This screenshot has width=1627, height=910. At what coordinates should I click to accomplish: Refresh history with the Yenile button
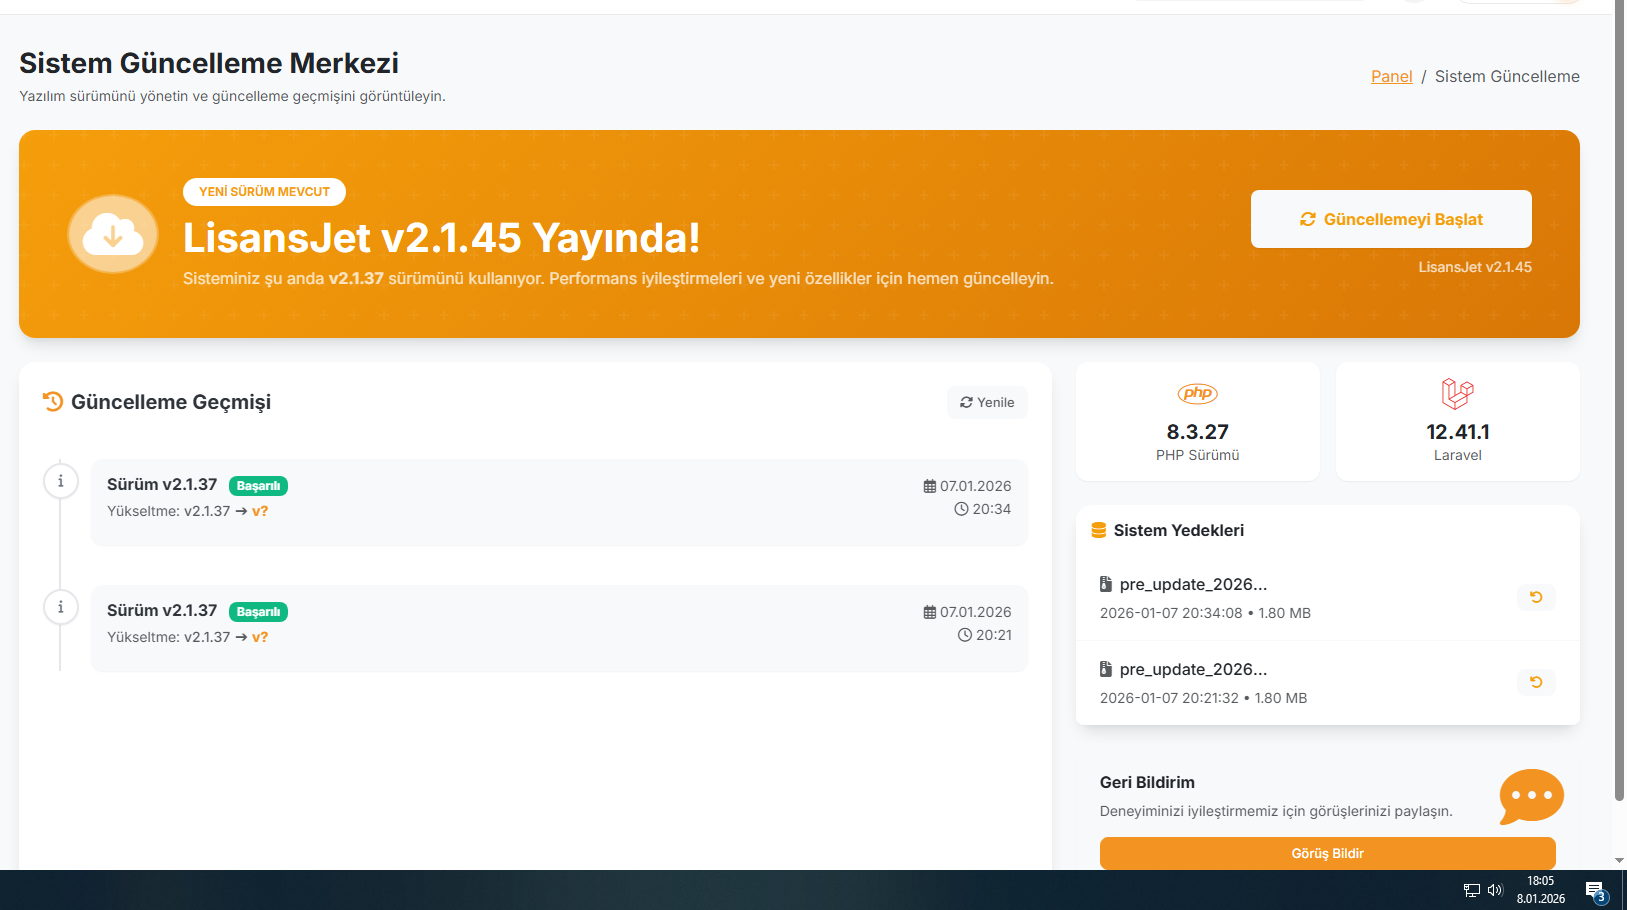coord(987,402)
